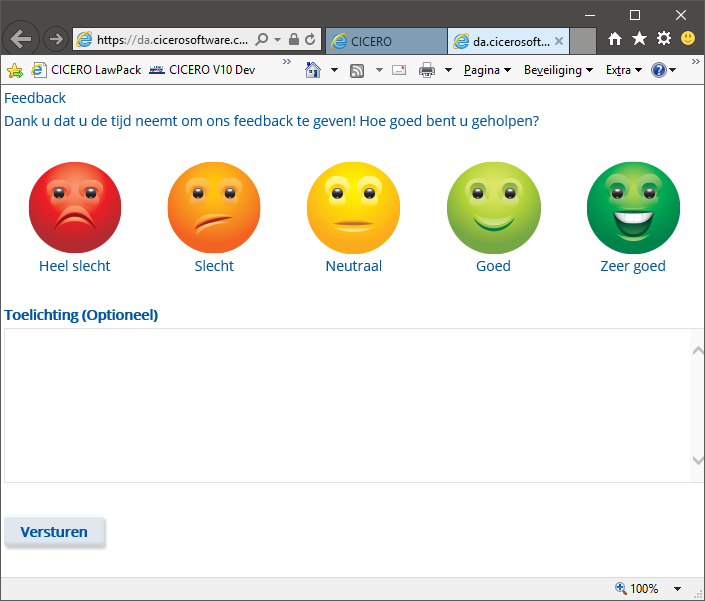This screenshot has width=705, height=601.
Task: Click the 'Slecht' text label
Action: (214, 266)
